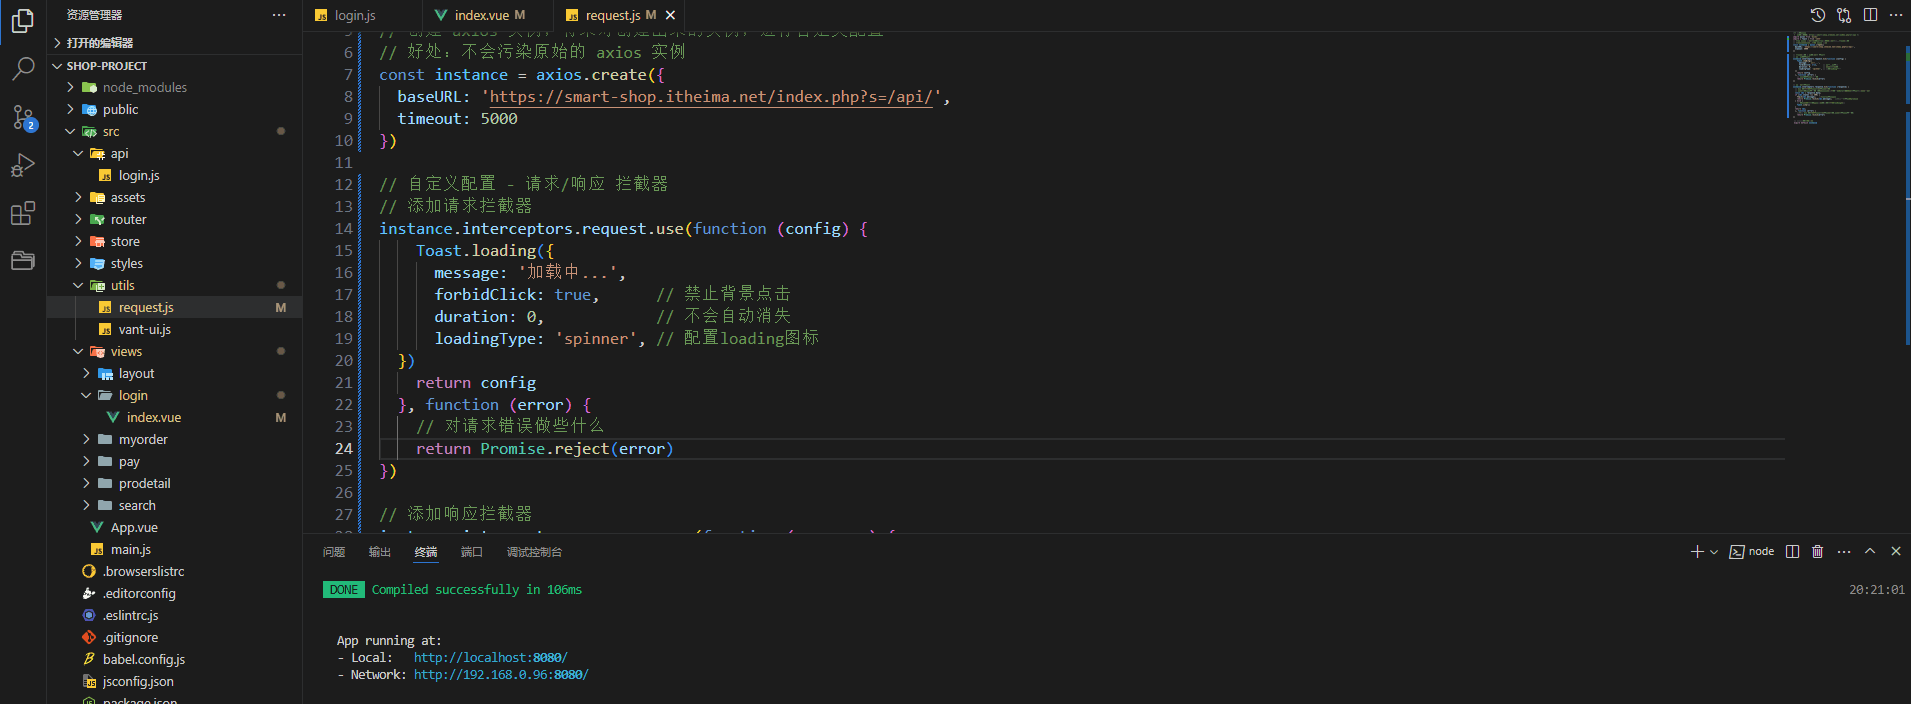Image resolution: width=1911 pixels, height=704 pixels.
Task: Open the Source Control view
Action: tap(22, 117)
